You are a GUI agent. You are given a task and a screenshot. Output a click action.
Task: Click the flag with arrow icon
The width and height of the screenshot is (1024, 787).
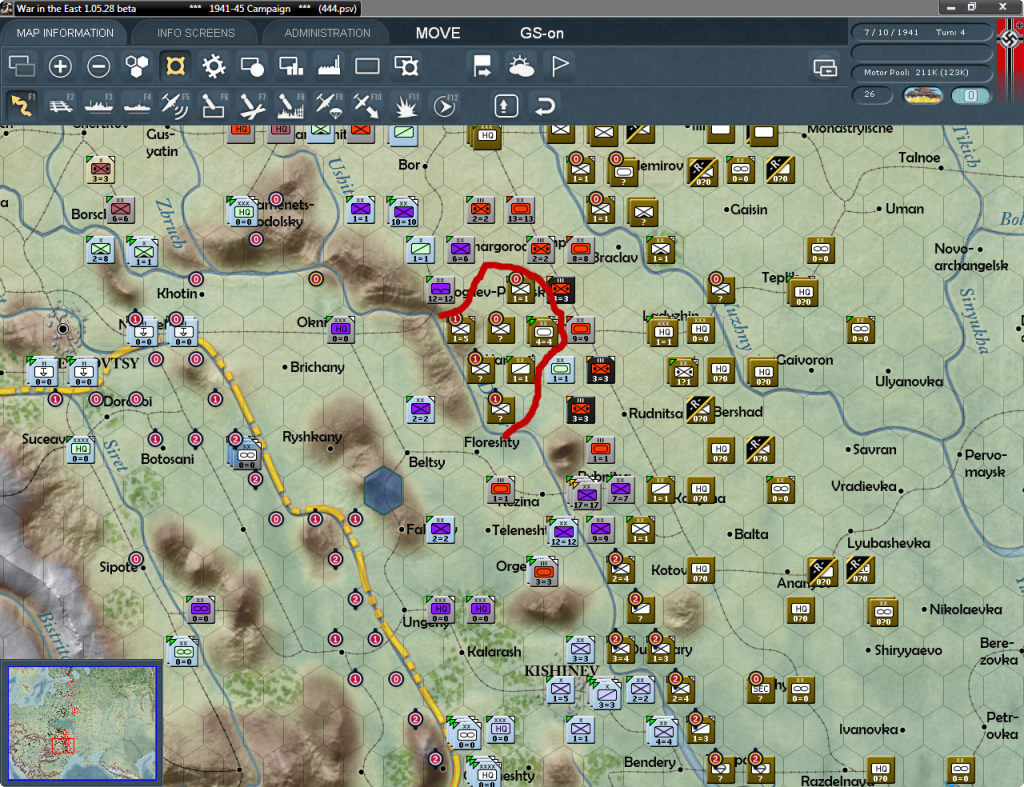tap(482, 66)
